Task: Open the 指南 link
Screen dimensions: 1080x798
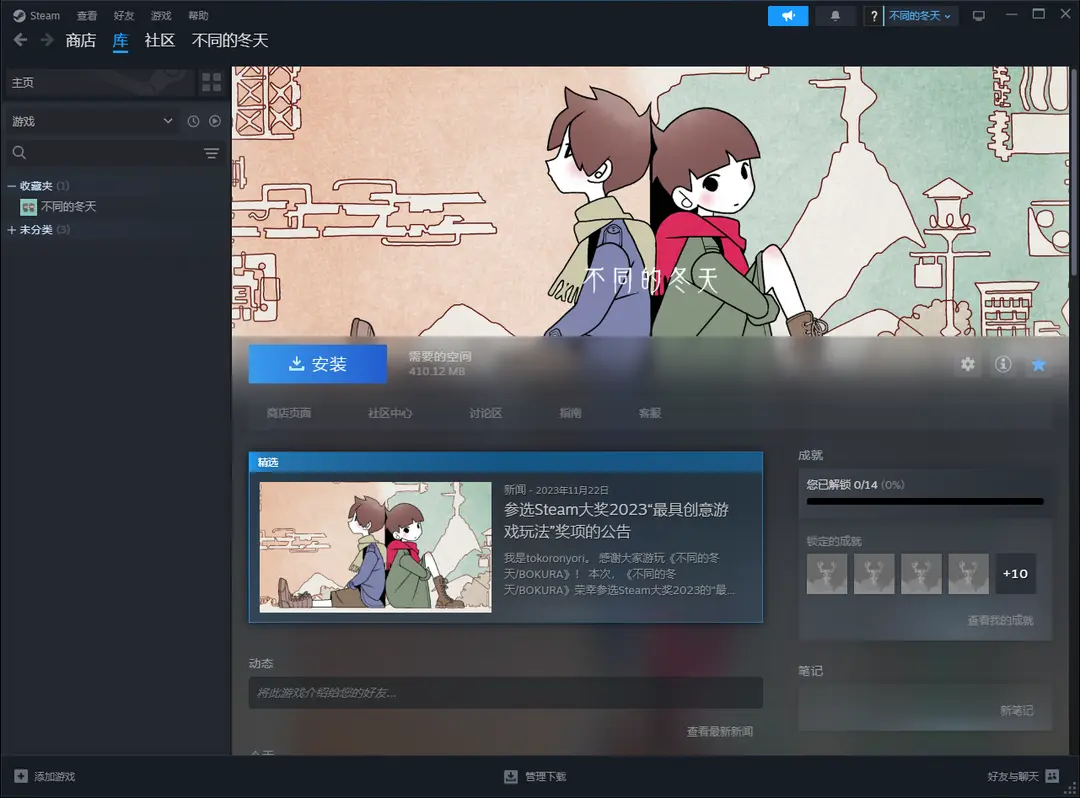Action: tap(570, 413)
